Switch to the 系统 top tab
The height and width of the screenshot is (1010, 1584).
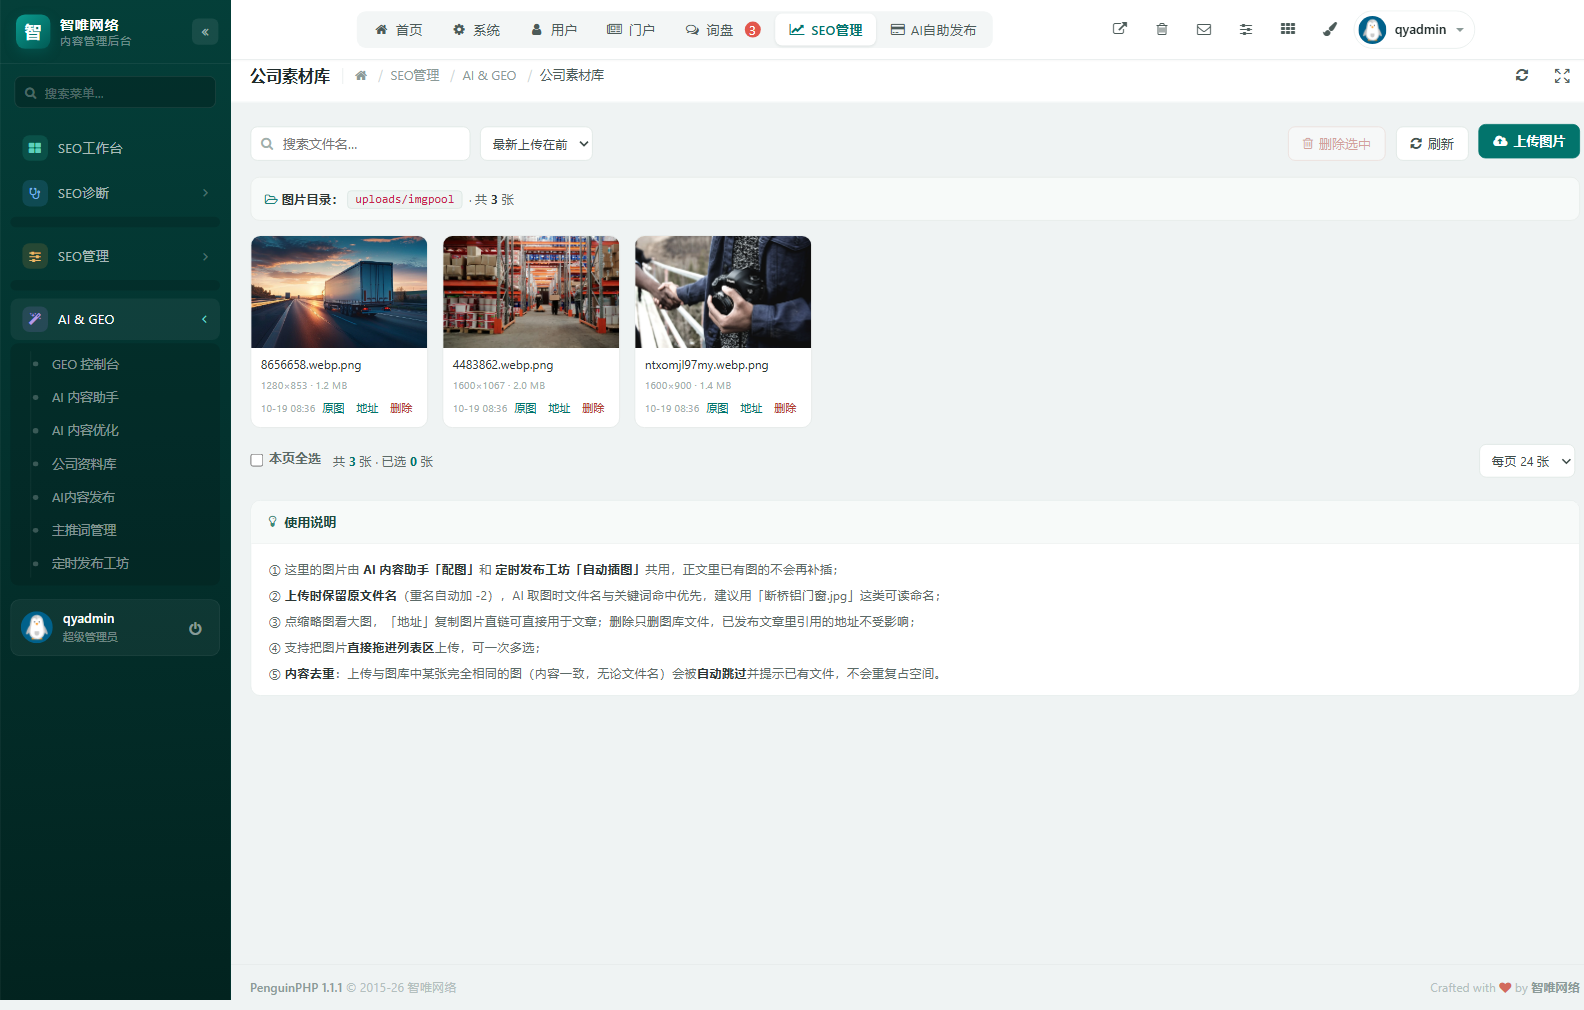(476, 30)
